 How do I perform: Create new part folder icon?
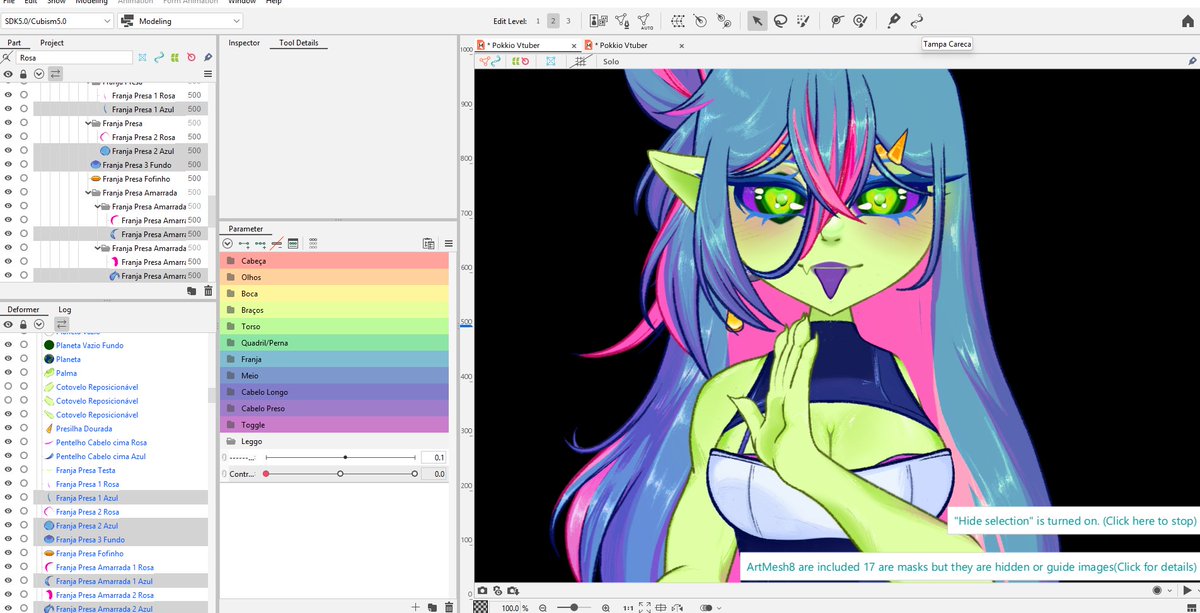[x=192, y=291]
